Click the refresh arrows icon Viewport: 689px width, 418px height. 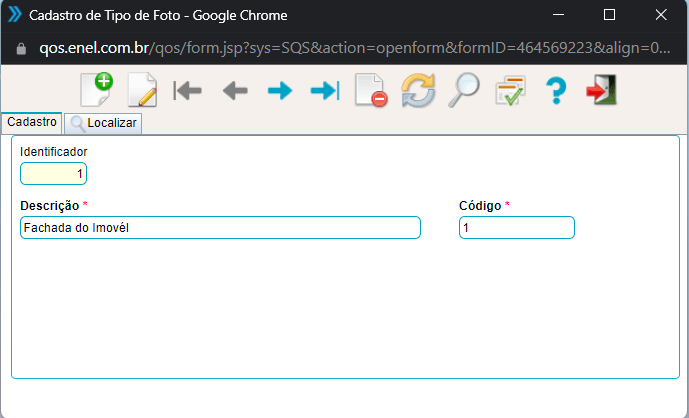coord(418,91)
